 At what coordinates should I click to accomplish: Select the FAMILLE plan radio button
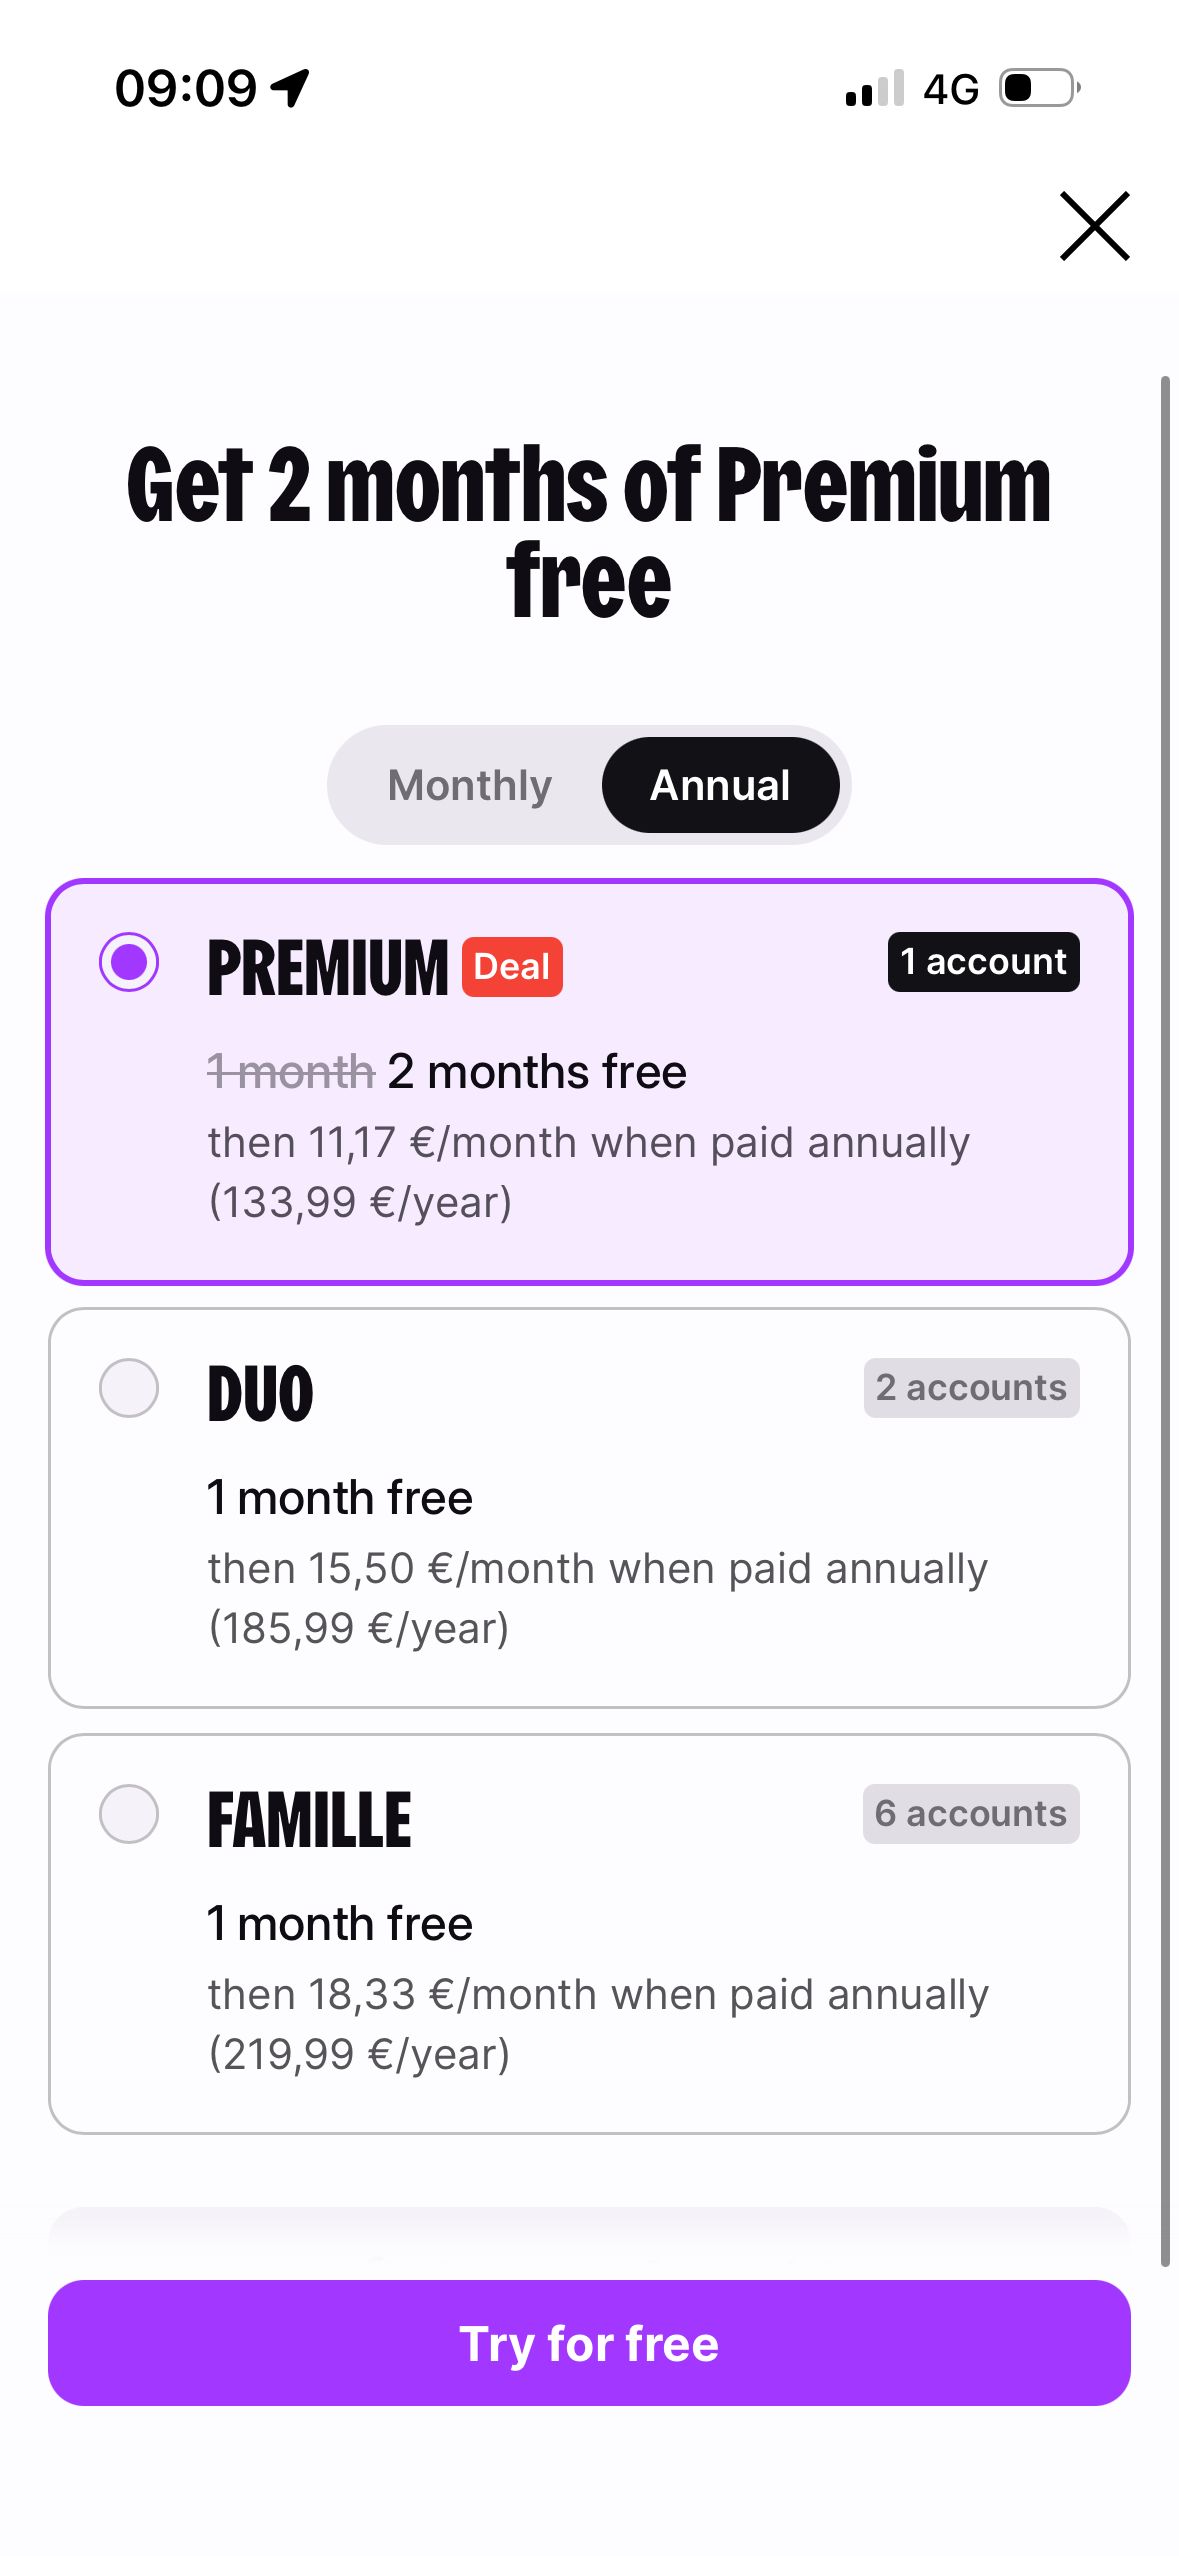pyautogui.click(x=131, y=1813)
